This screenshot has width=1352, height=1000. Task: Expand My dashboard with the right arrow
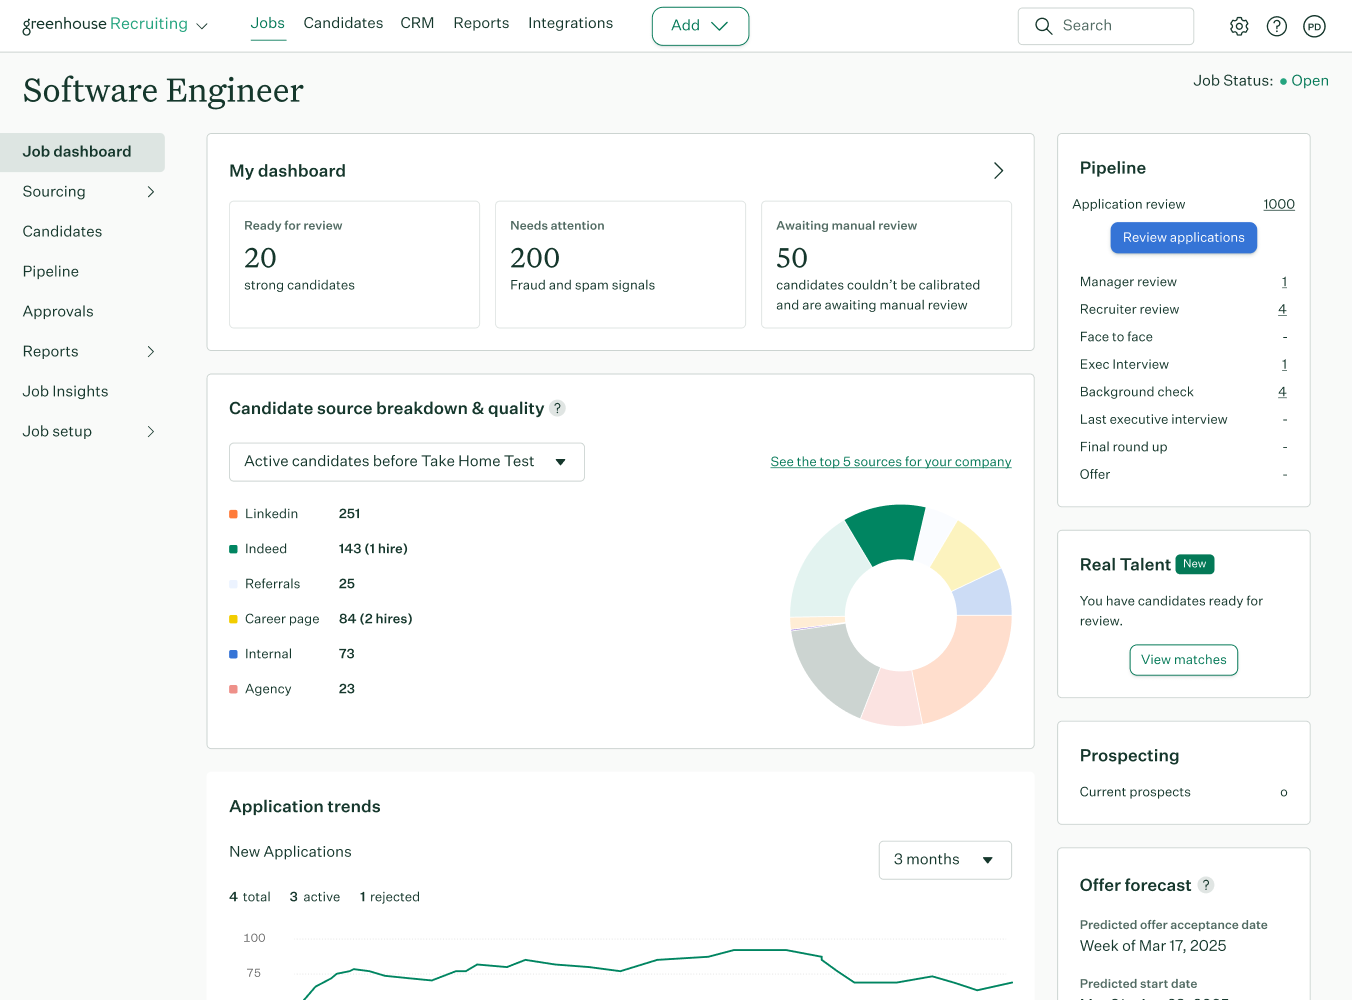click(998, 171)
